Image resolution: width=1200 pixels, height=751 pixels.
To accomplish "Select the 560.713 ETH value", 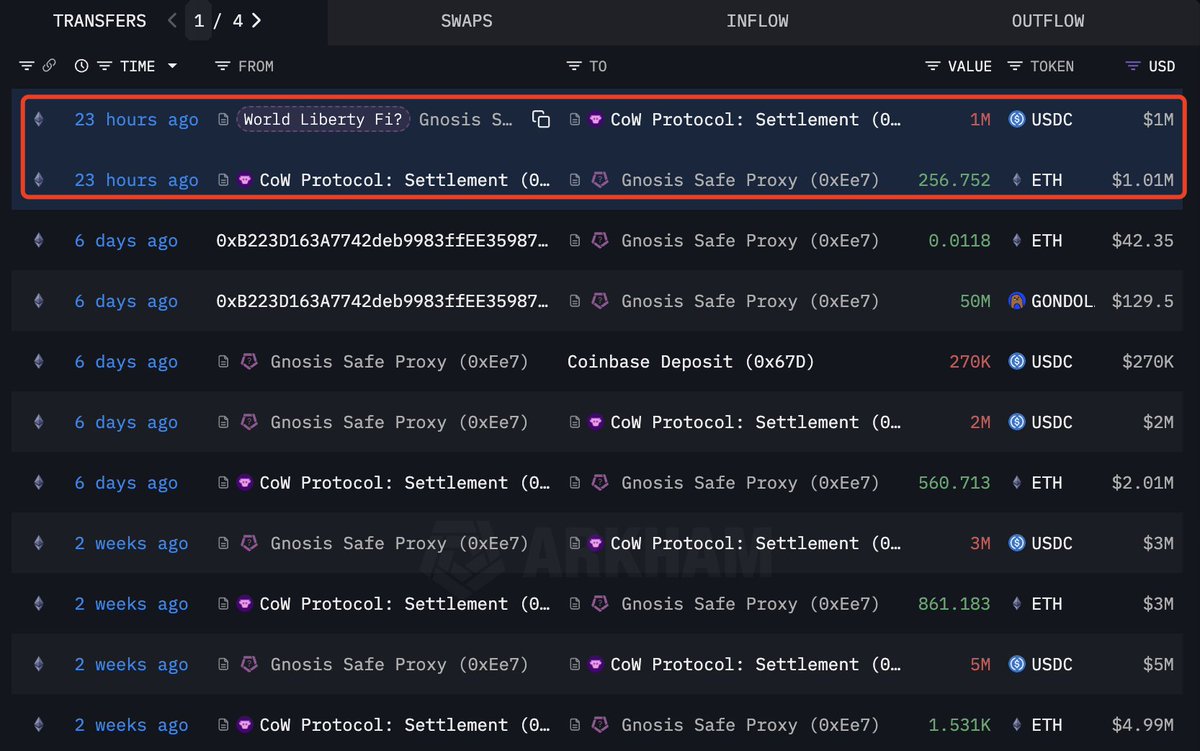I will point(954,483).
